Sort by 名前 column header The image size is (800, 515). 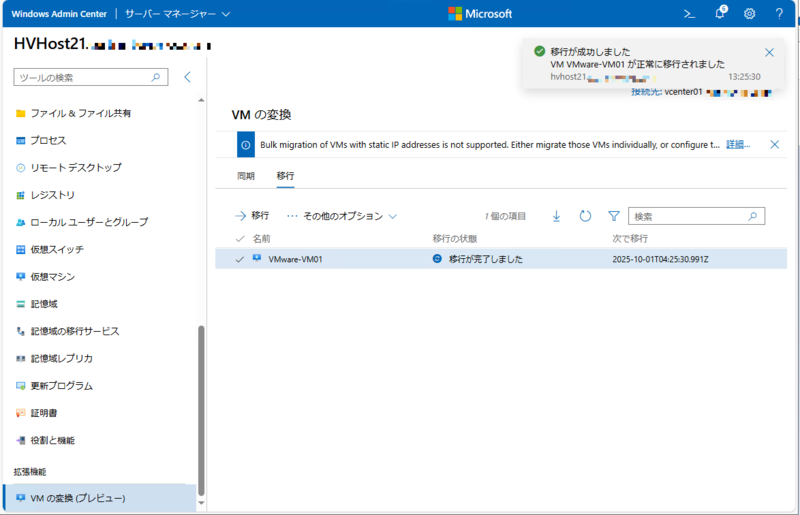coord(262,239)
